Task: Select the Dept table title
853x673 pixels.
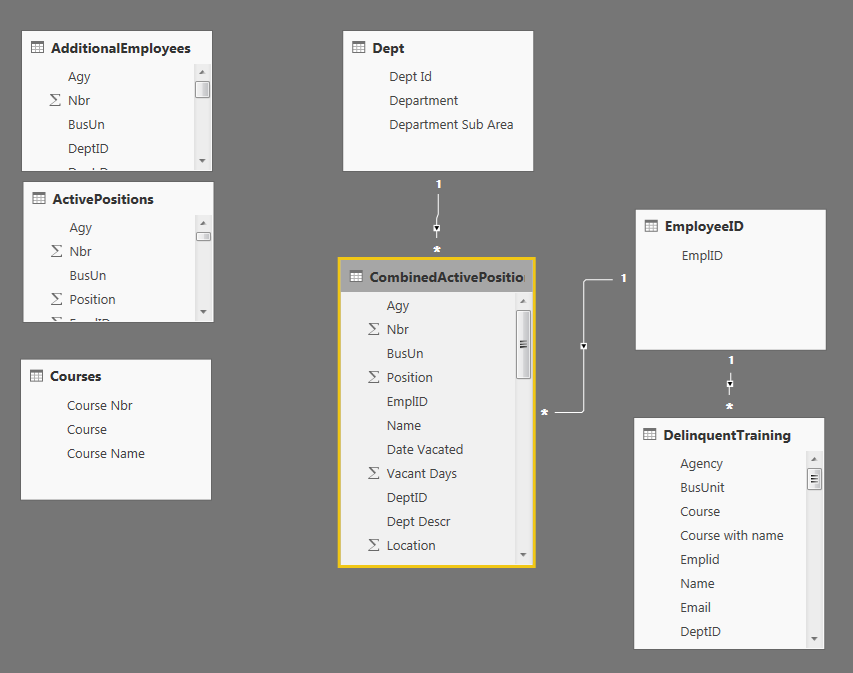Action: coord(388,48)
